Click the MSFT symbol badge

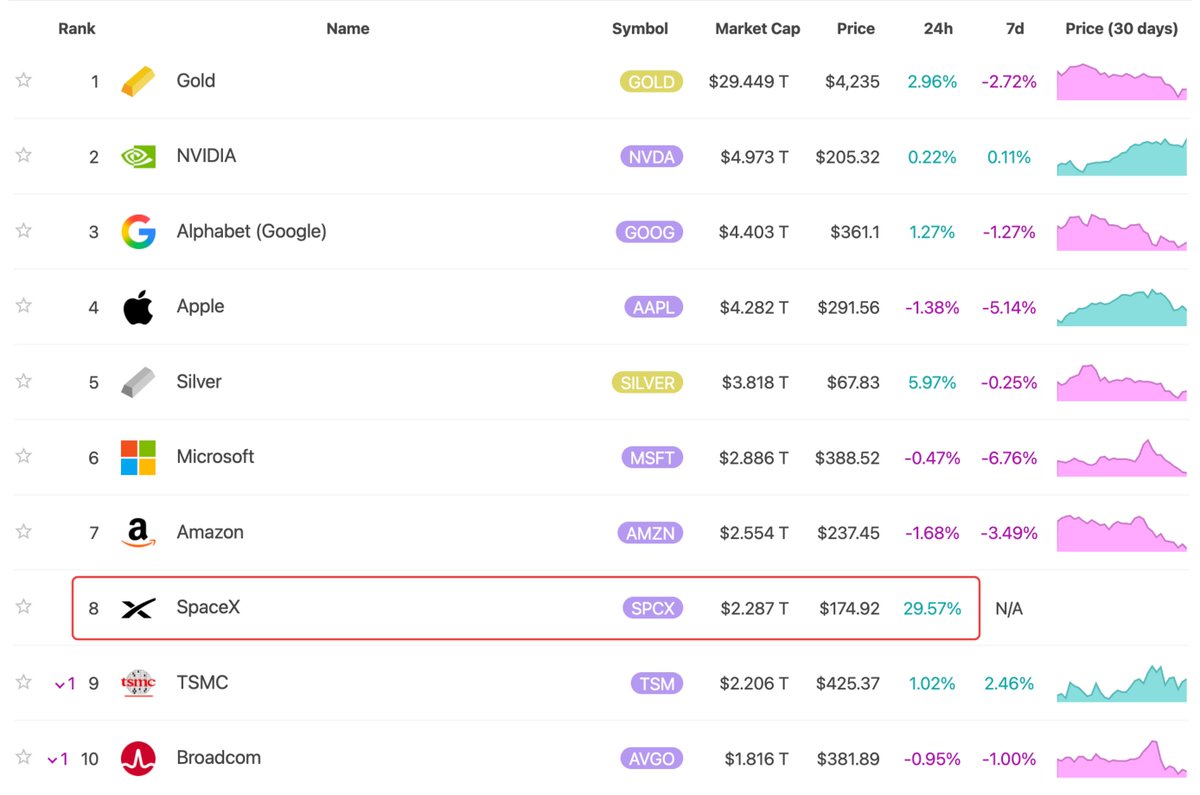tap(652, 458)
